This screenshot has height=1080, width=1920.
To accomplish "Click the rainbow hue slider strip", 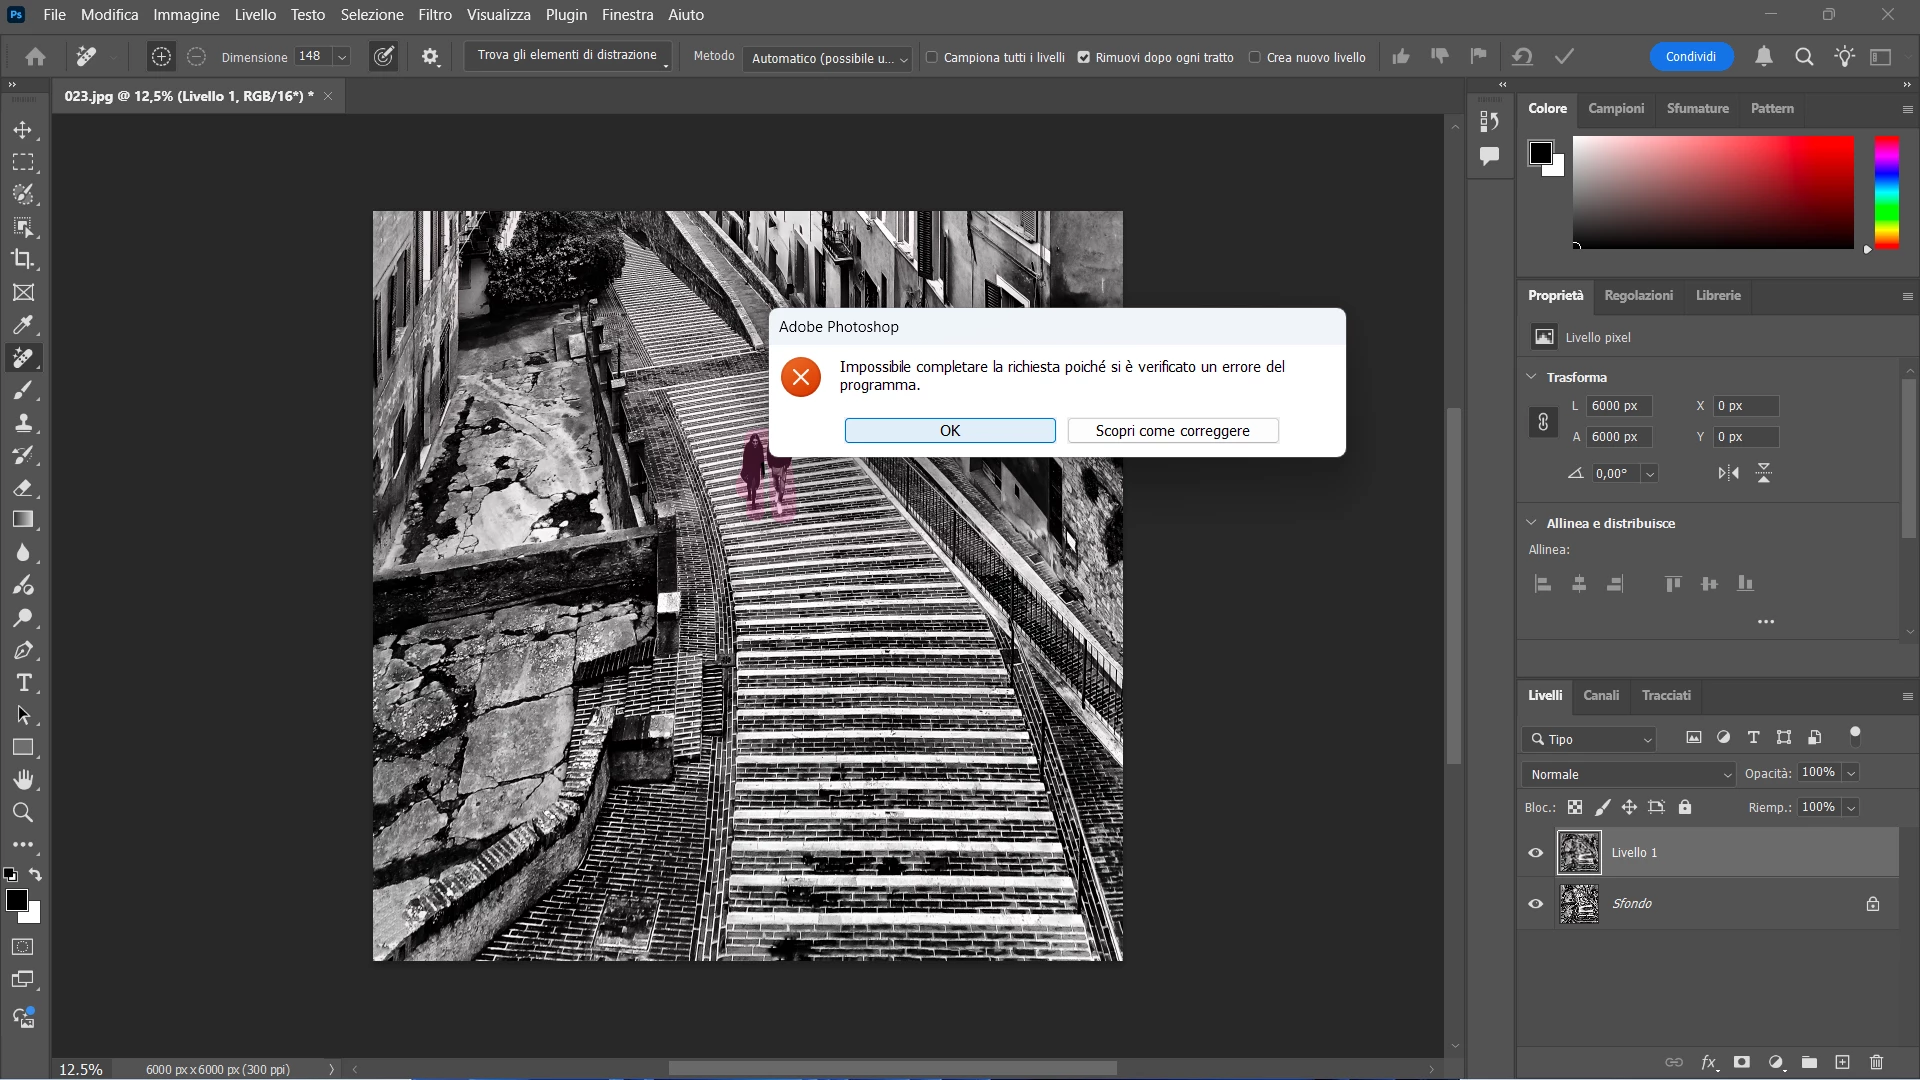I will click(x=1886, y=192).
